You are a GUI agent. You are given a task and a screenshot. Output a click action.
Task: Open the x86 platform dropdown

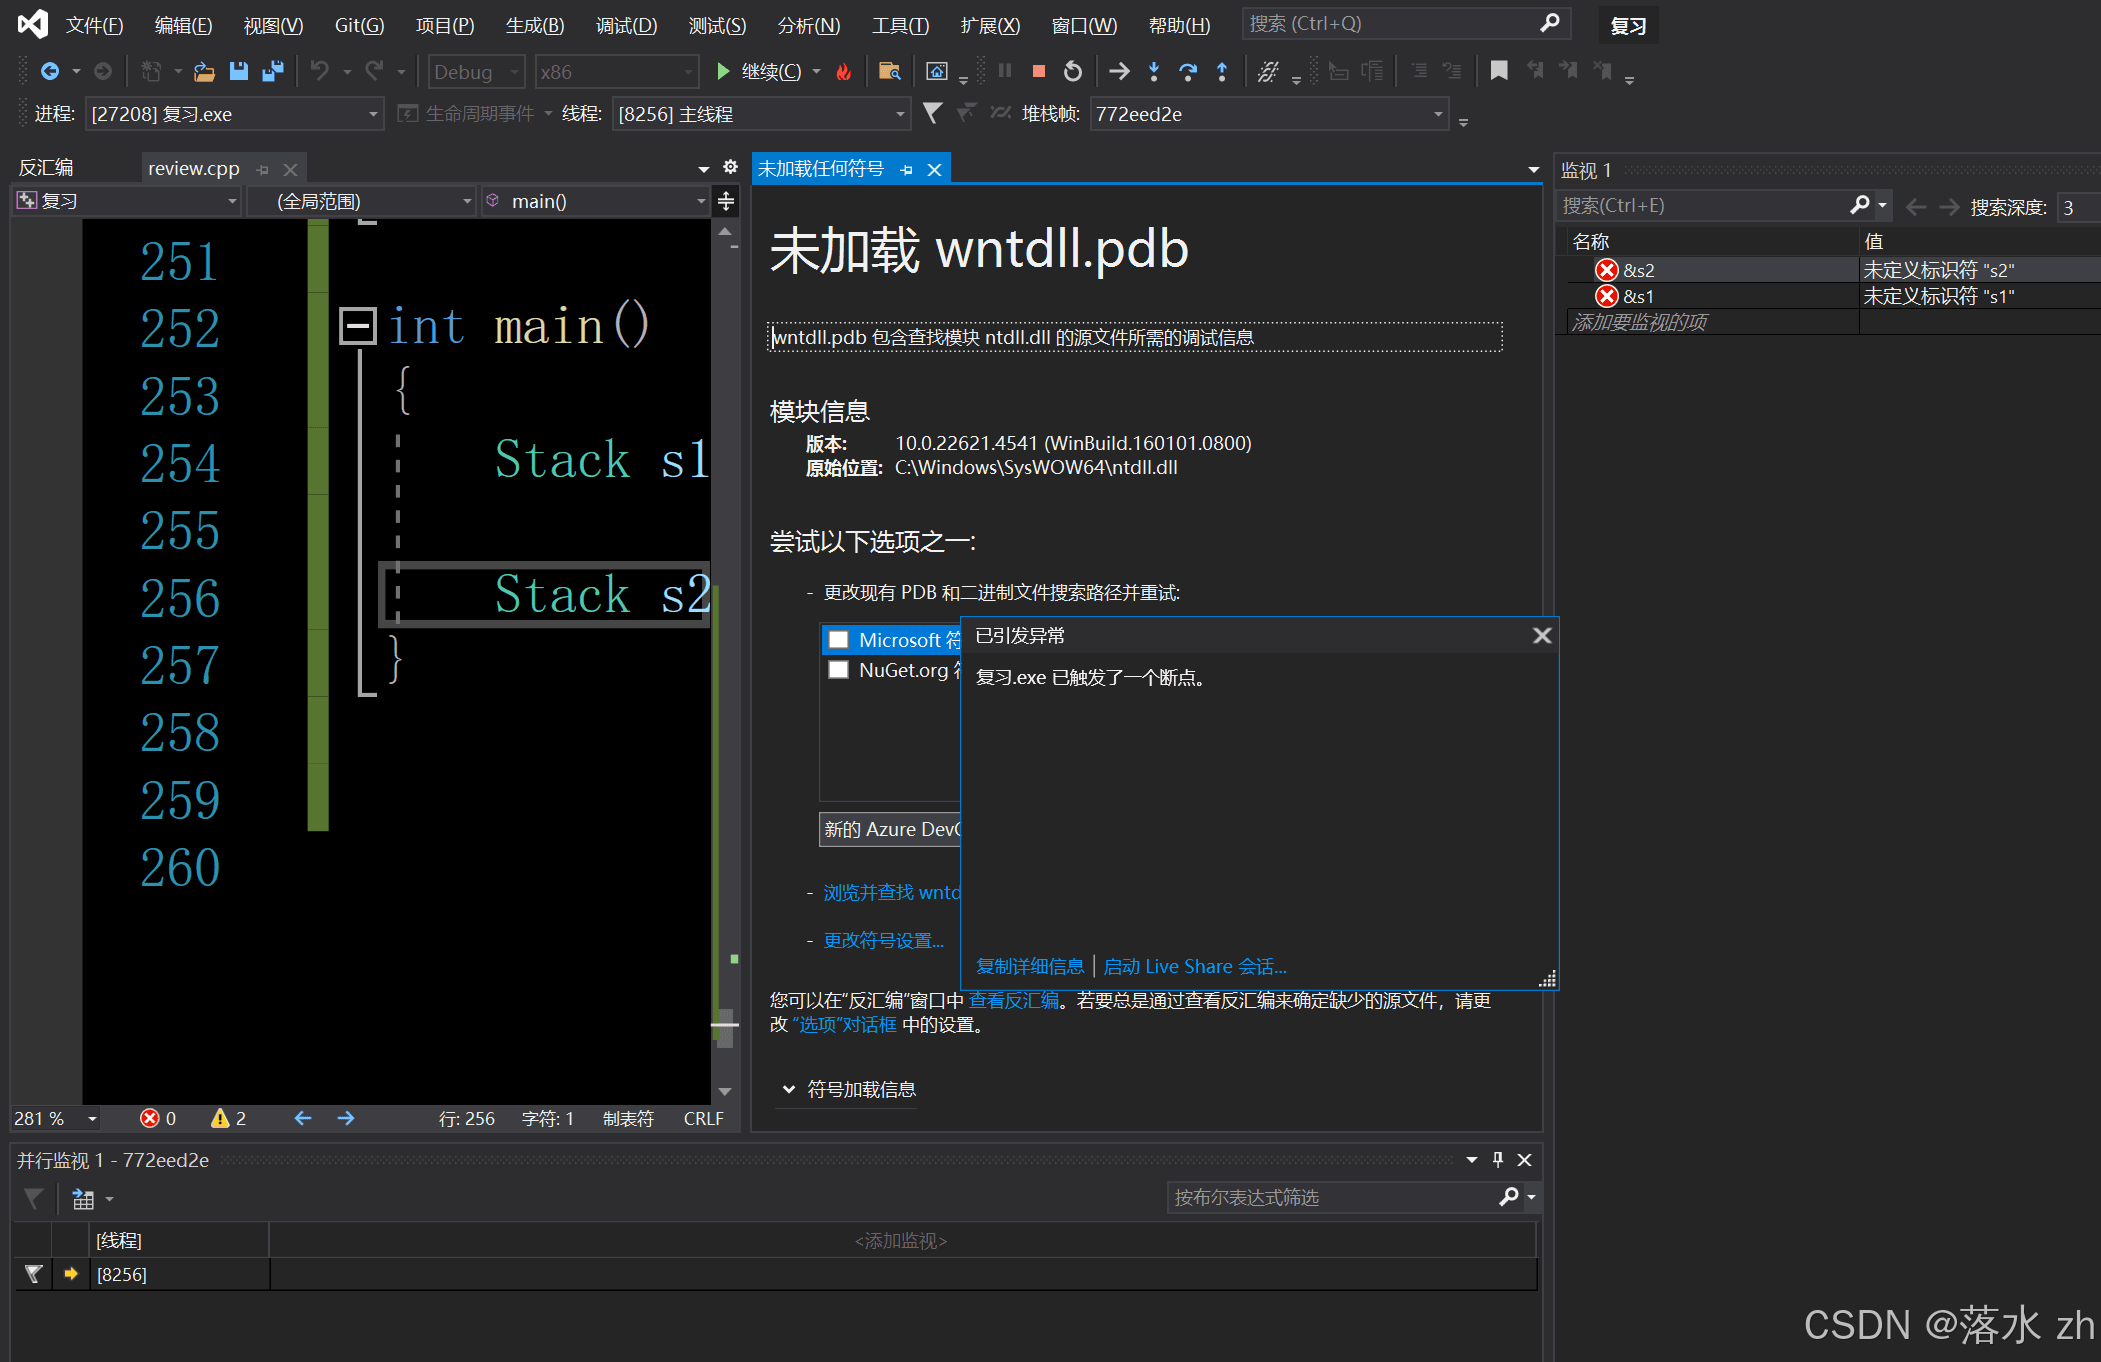616,72
